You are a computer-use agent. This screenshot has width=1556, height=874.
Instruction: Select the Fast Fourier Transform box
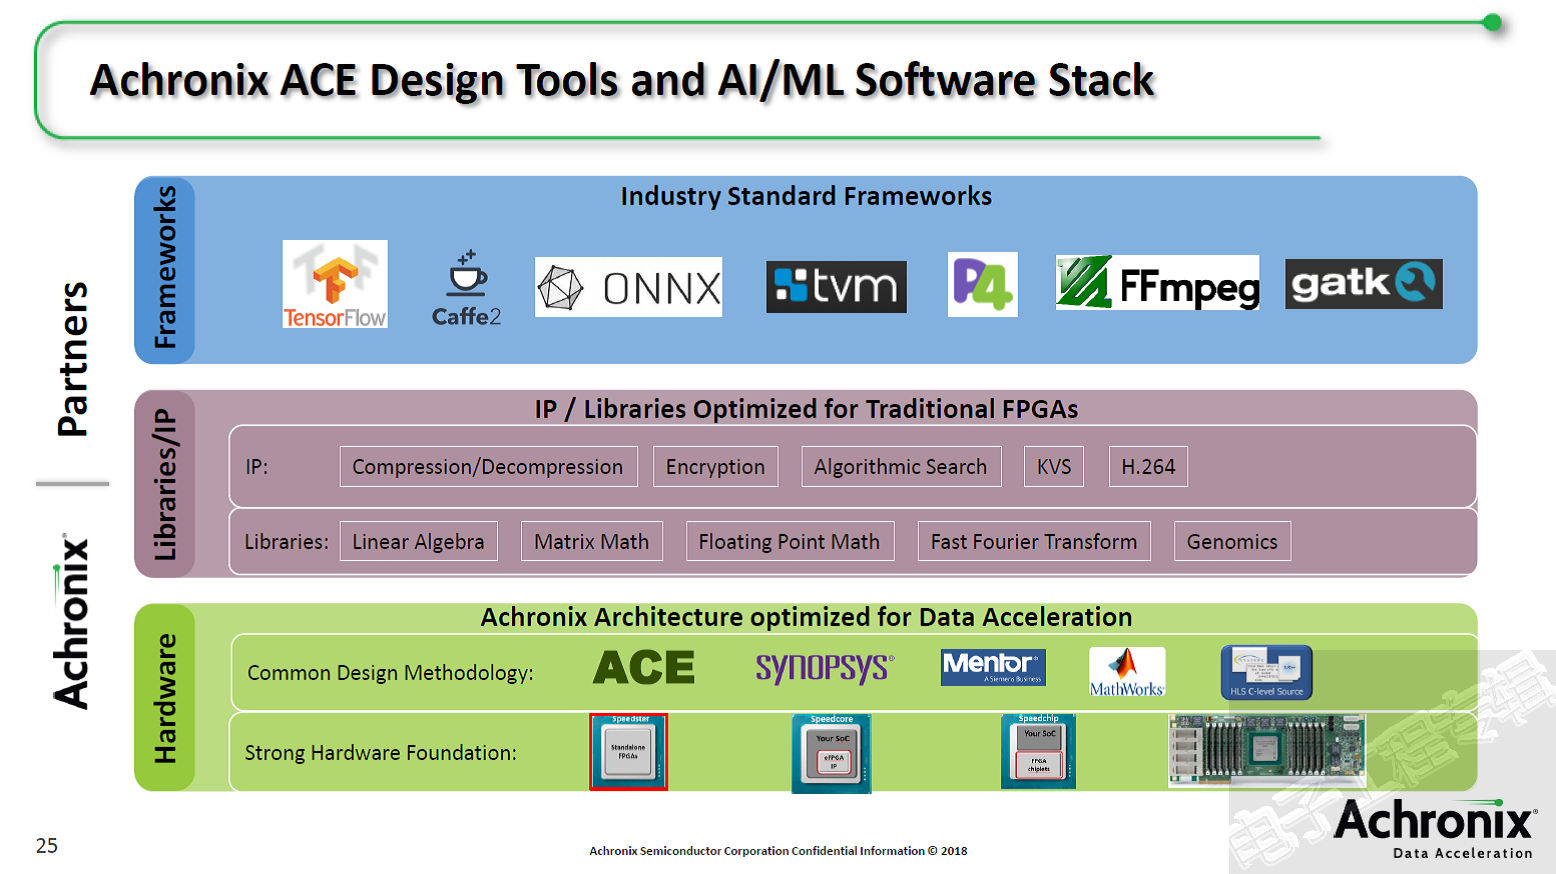pos(1034,541)
